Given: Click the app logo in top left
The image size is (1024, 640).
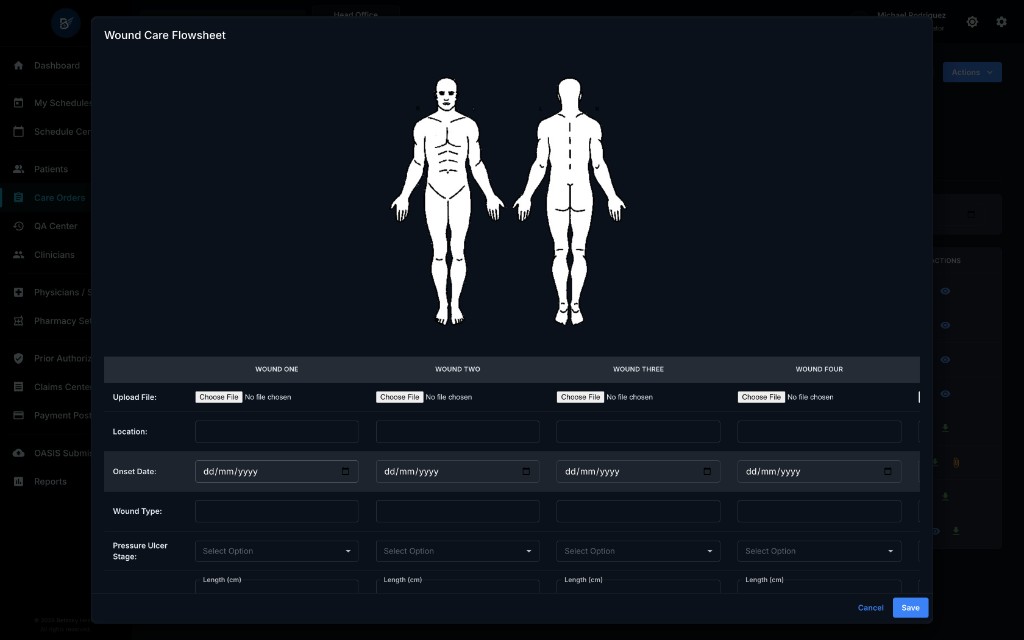Looking at the screenshot, I should (65, 24).
